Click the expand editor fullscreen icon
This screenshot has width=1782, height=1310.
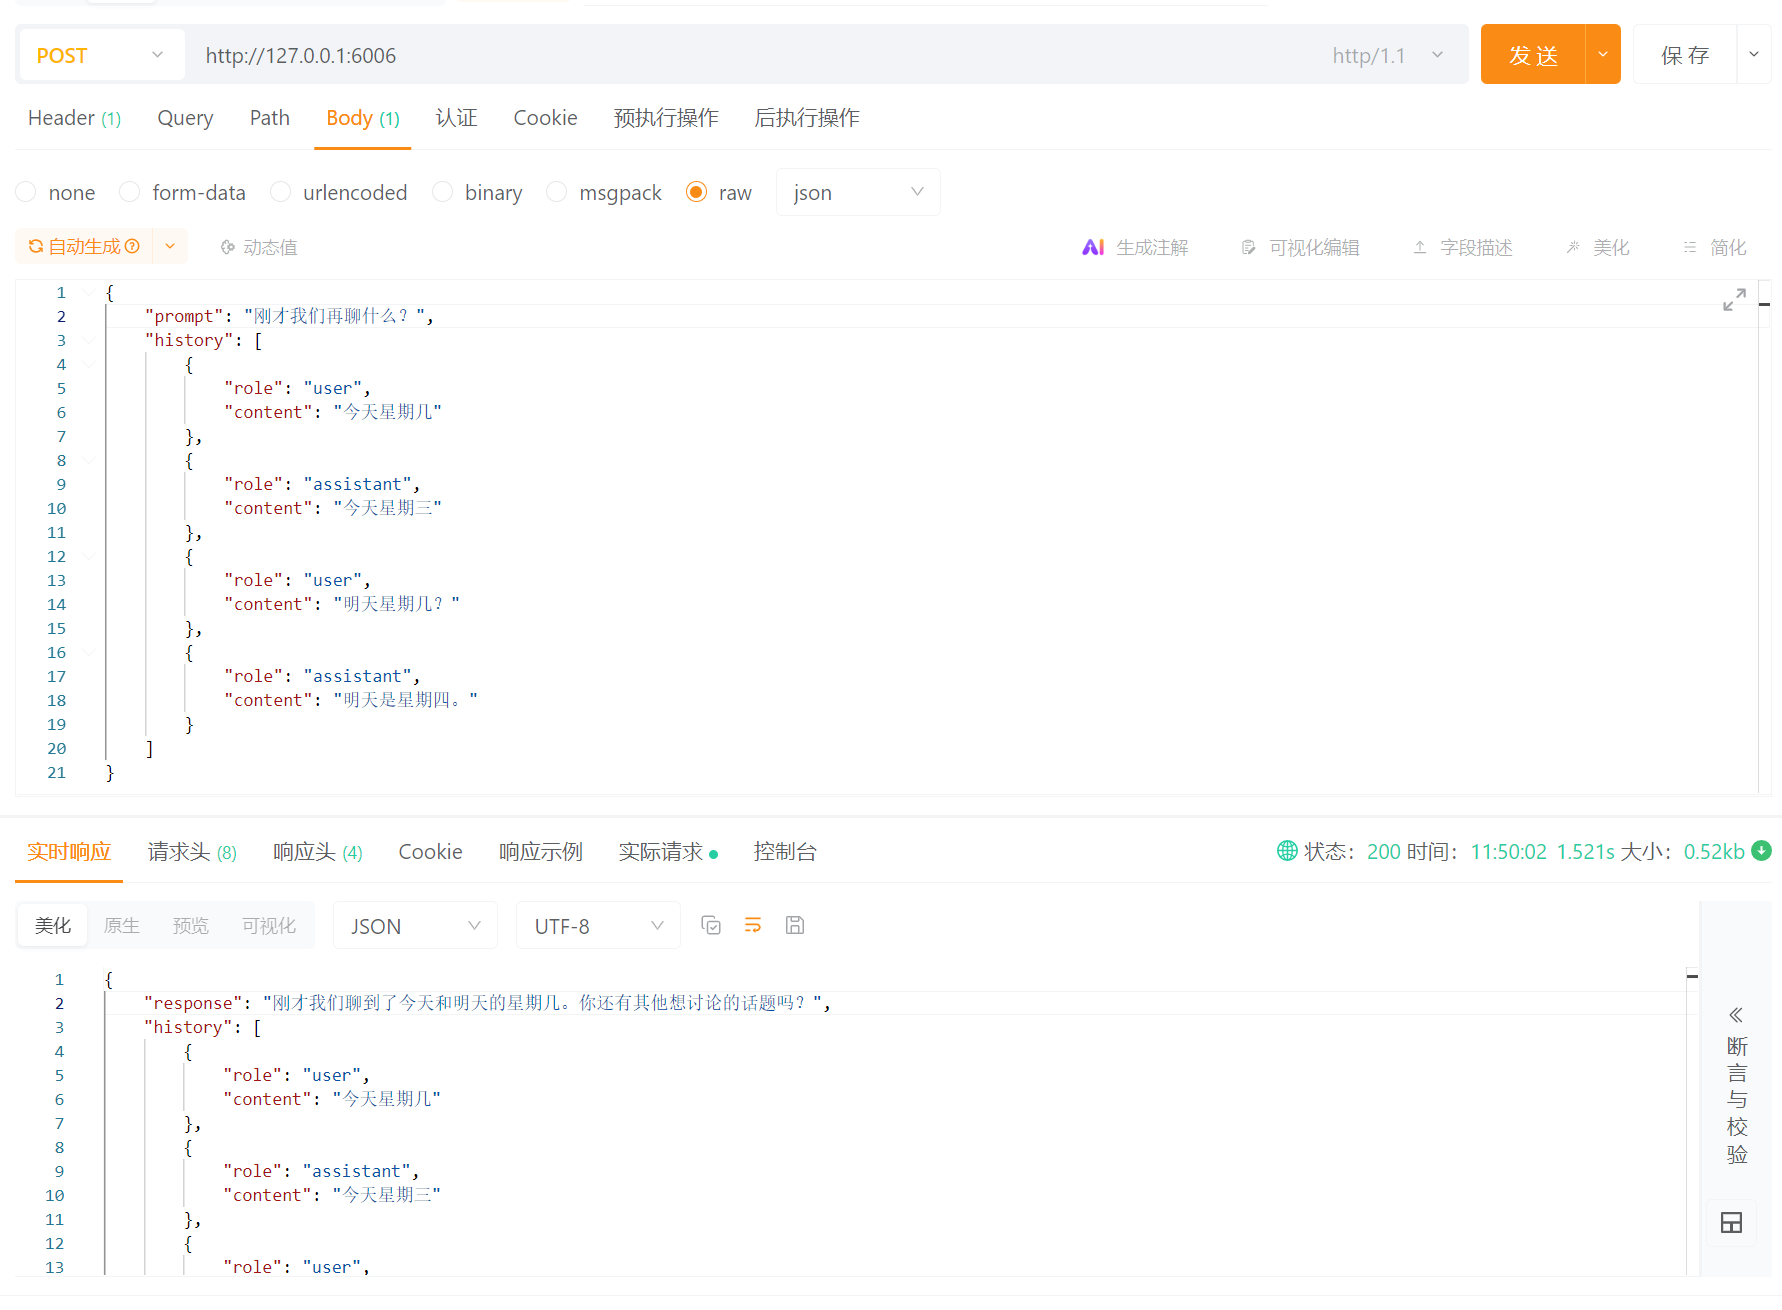pos(1734,299)
